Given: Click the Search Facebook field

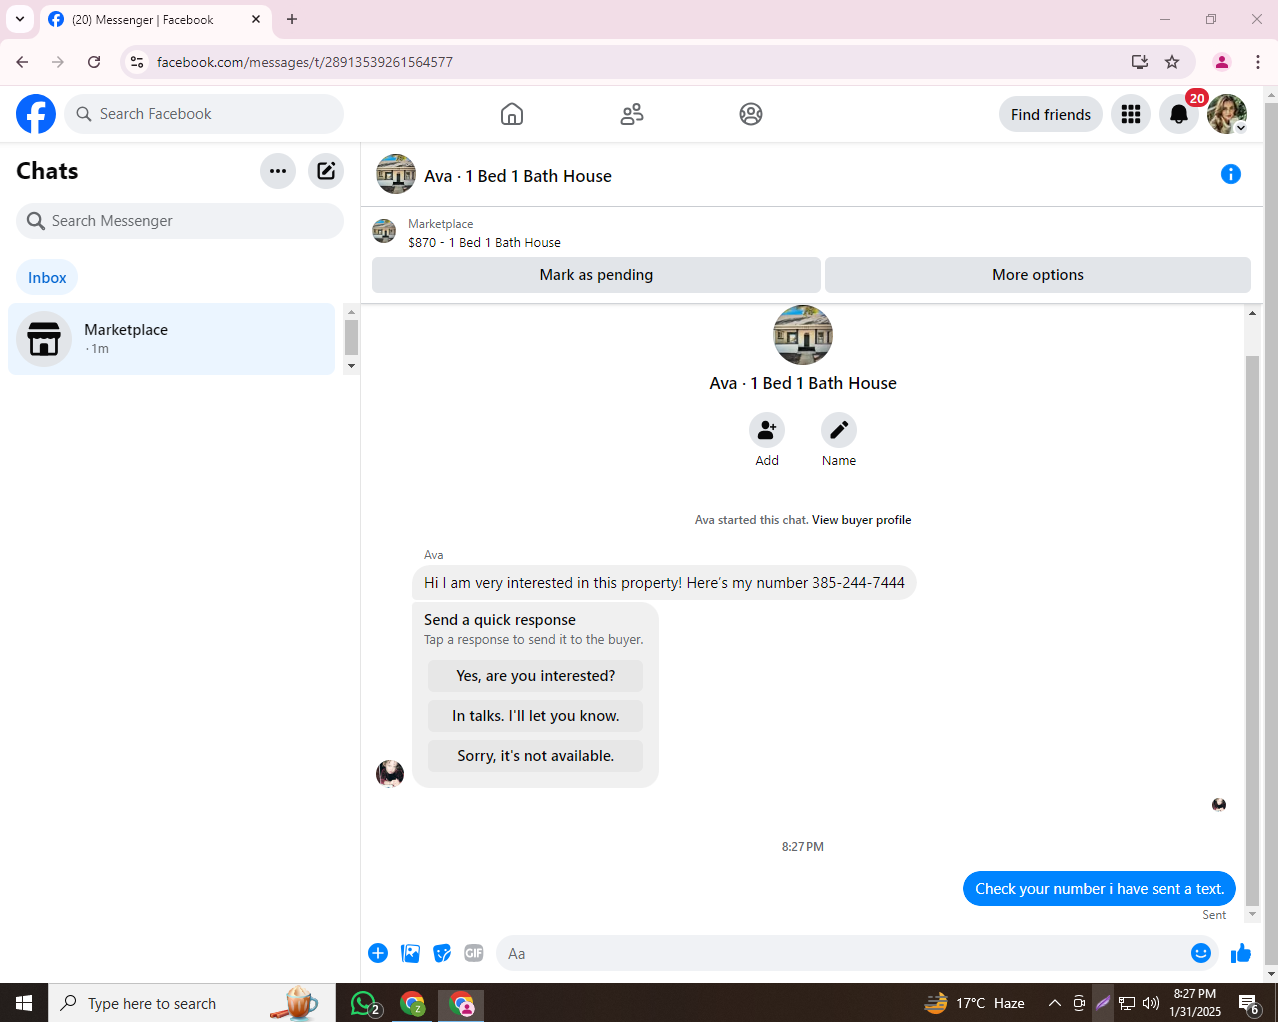Looking at the screenshot, I should point(204,114).
